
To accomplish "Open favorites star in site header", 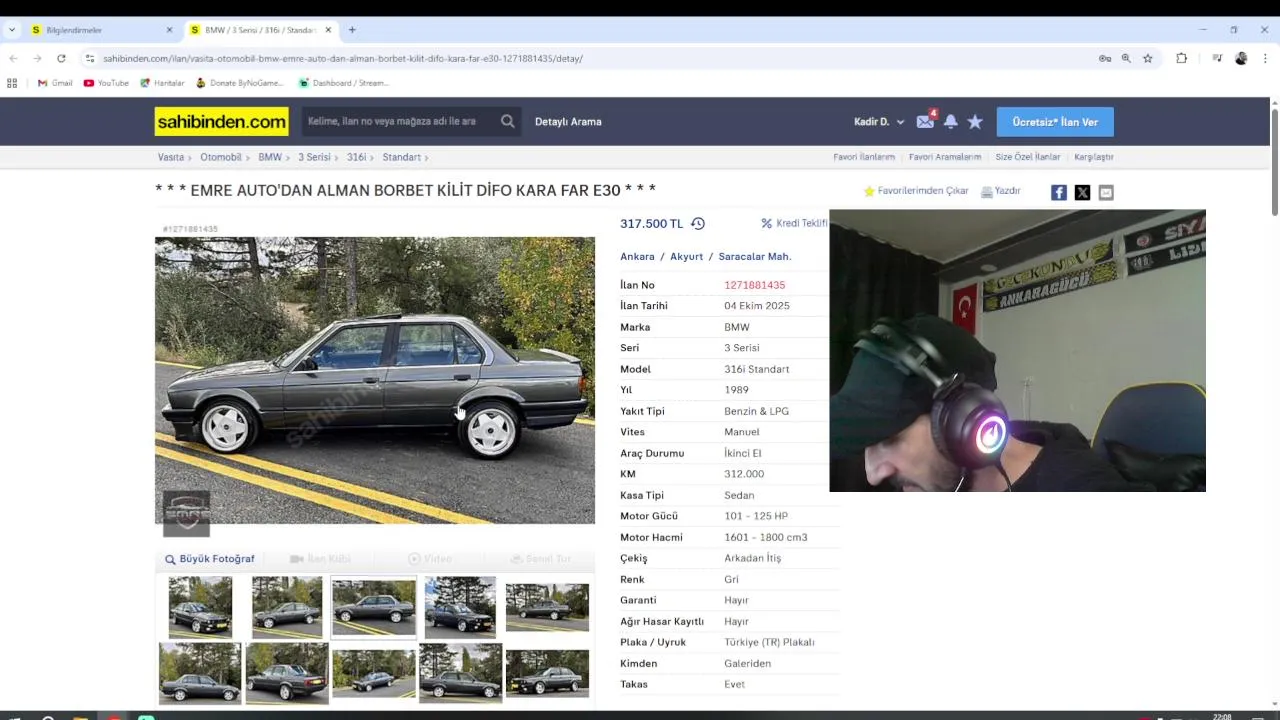I will click(975, 121).
